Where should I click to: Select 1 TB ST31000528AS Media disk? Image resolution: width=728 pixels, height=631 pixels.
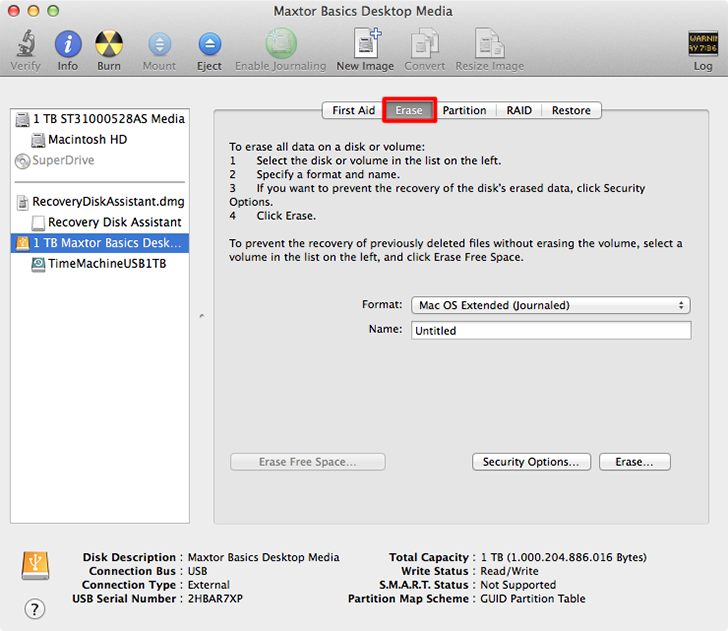point(100,119)
